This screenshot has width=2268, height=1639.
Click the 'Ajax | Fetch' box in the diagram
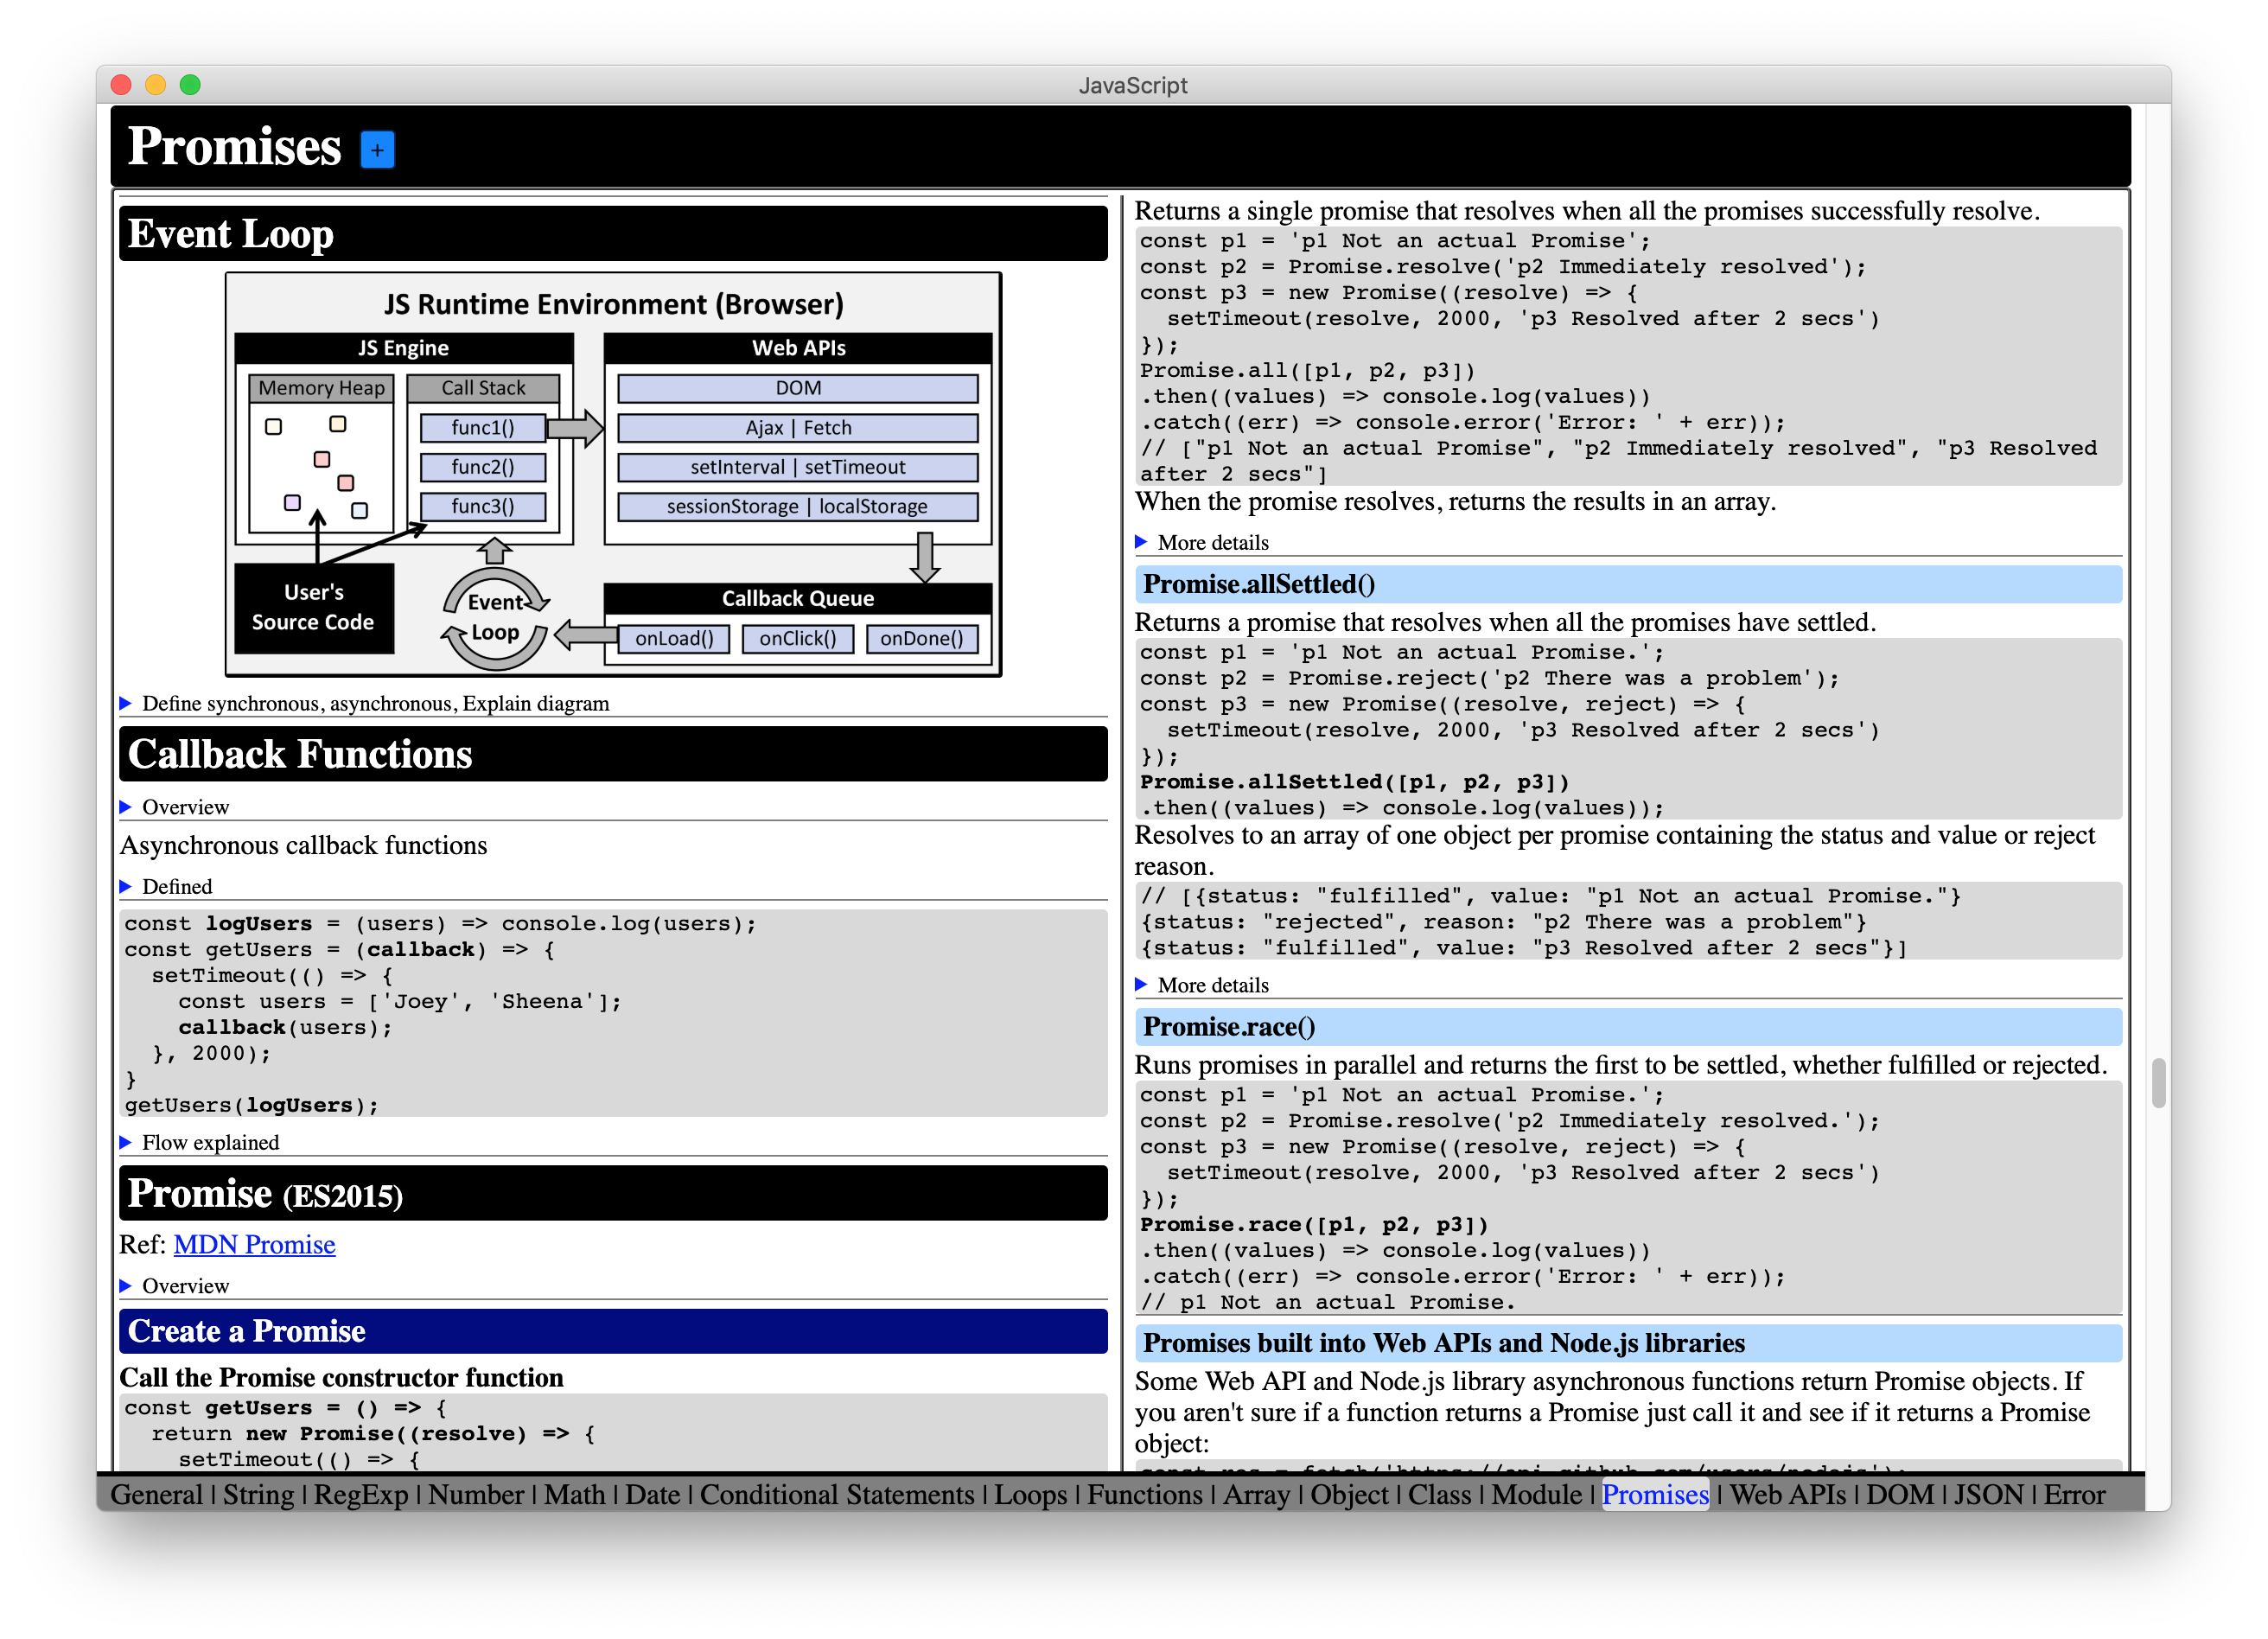coord(798,428)
